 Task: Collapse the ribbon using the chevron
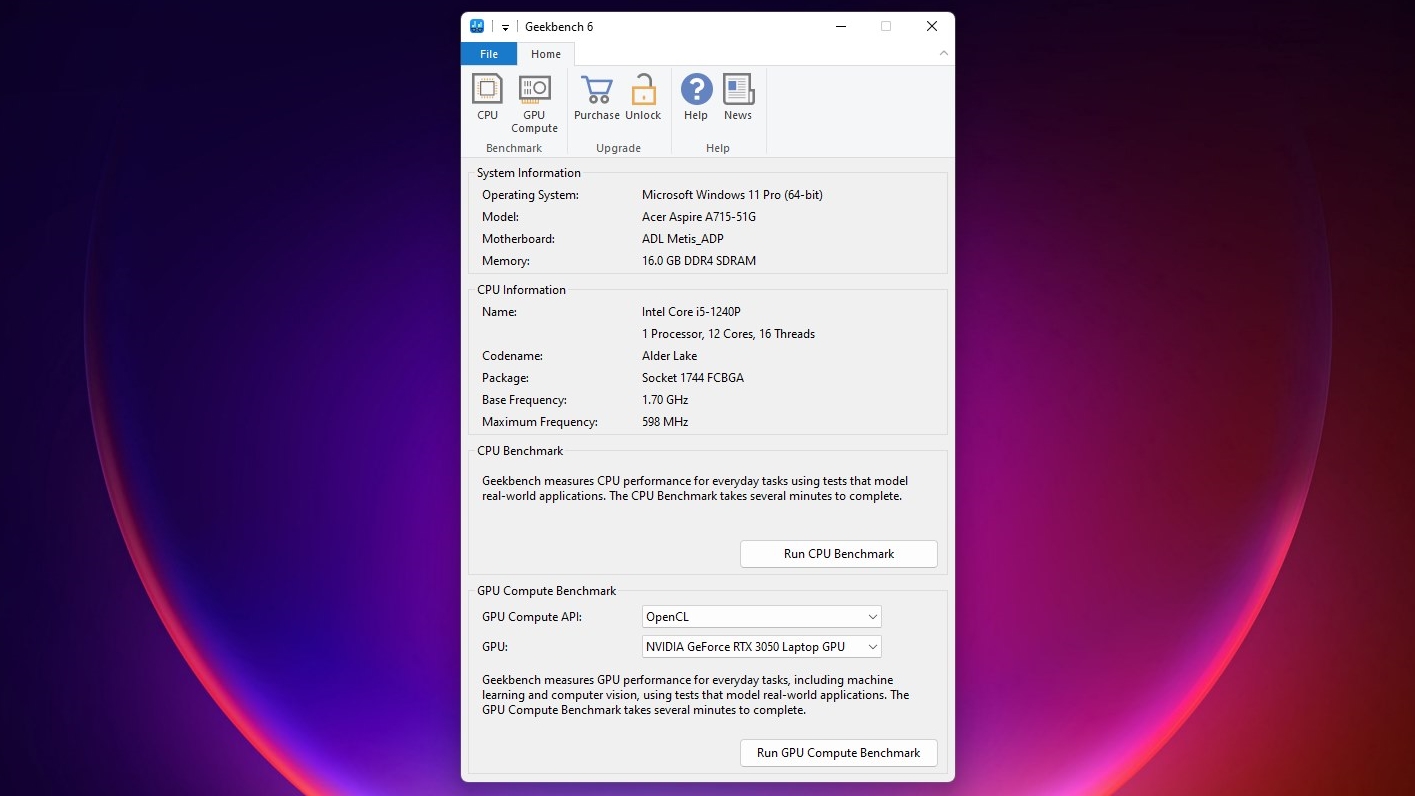(942, 54)
